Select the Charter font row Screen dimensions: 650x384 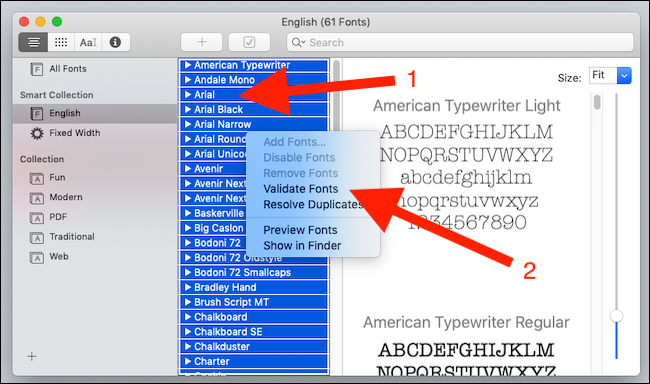254,362
